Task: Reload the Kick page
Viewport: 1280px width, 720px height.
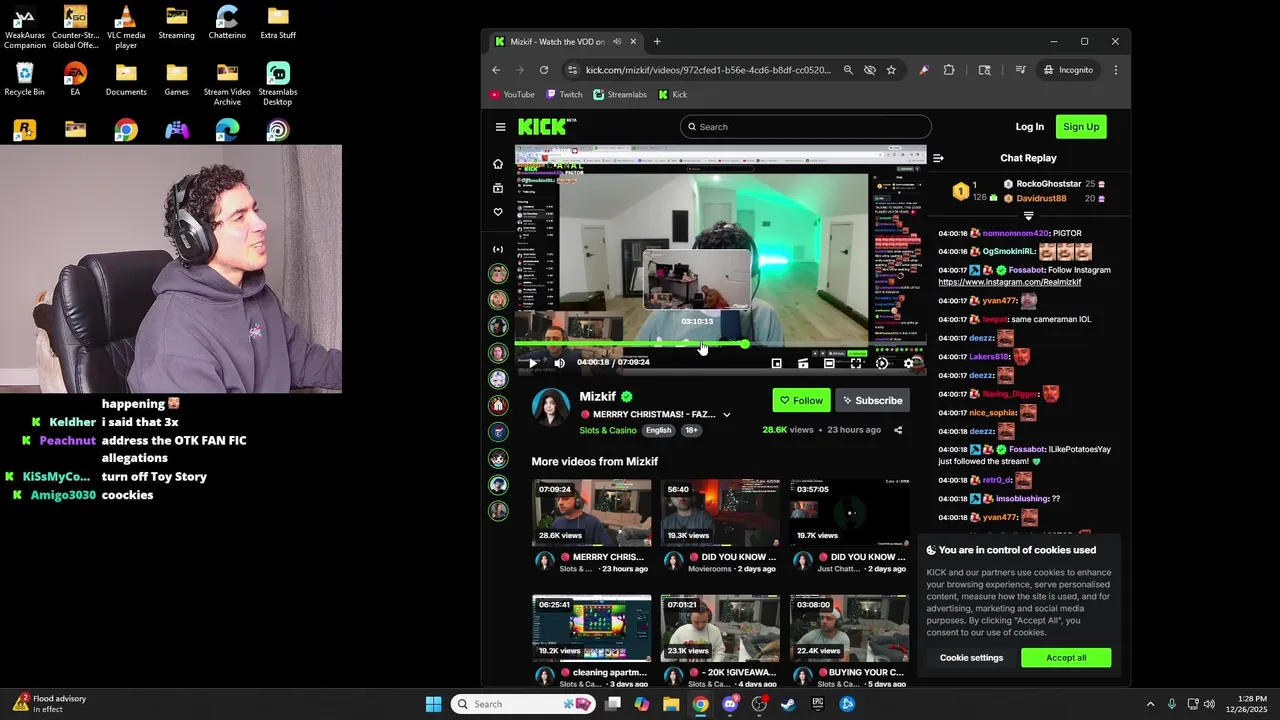Action: coord(544,70)
